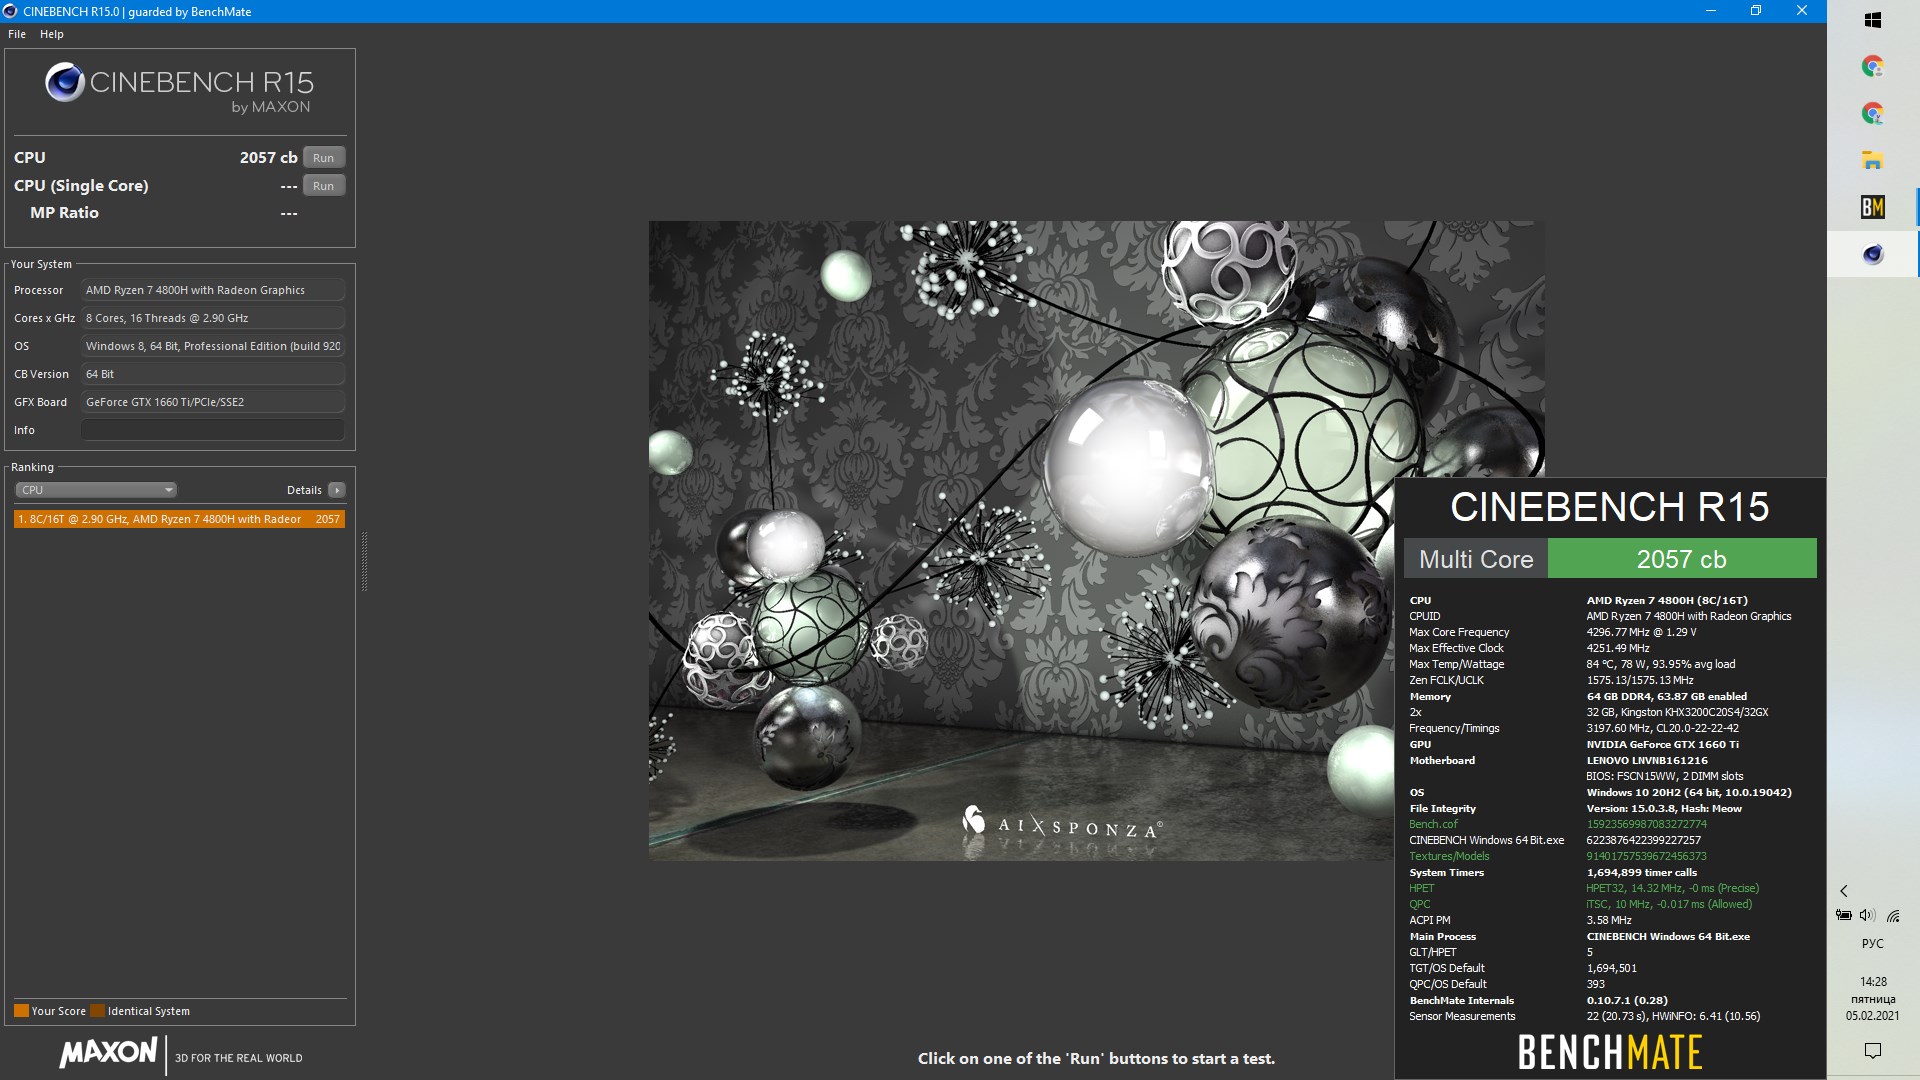This screenshot has width=1920, height=1080.
Task: Open the notification center icon
Action: [x=1873, y=1050]
